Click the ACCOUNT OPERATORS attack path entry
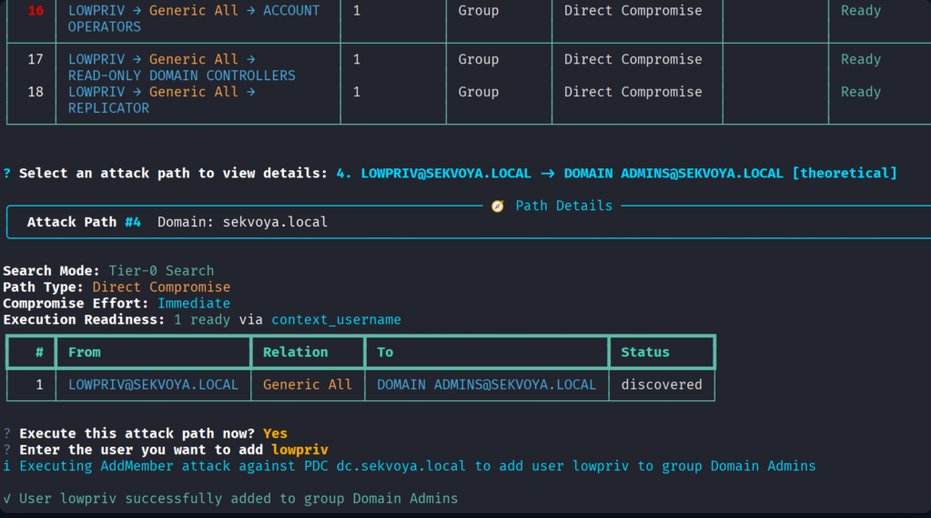Screen dimensions: 931x518 (x=194, y=18)
